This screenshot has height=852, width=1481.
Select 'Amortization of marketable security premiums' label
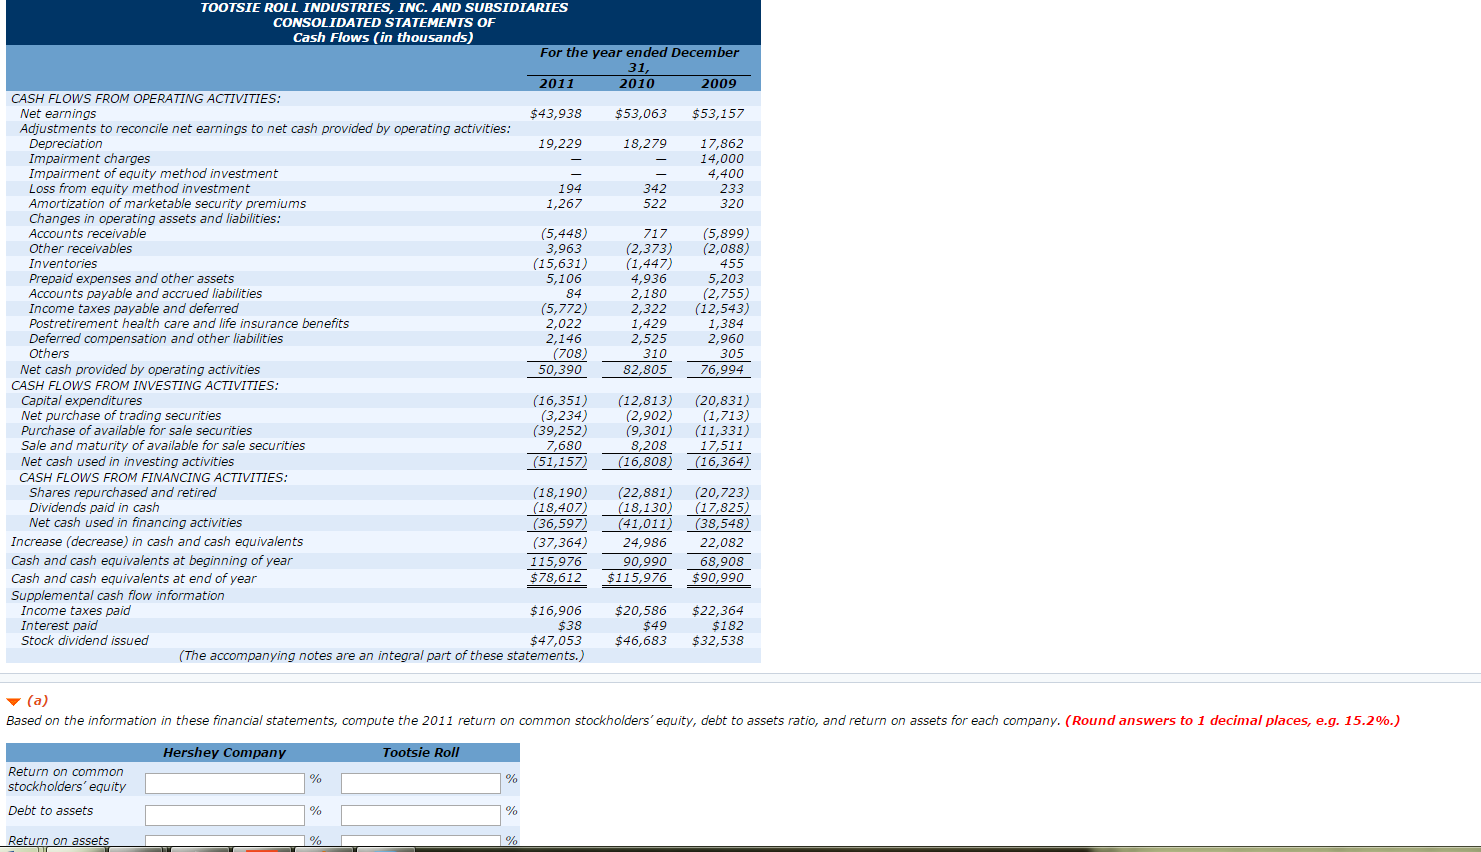167,203
